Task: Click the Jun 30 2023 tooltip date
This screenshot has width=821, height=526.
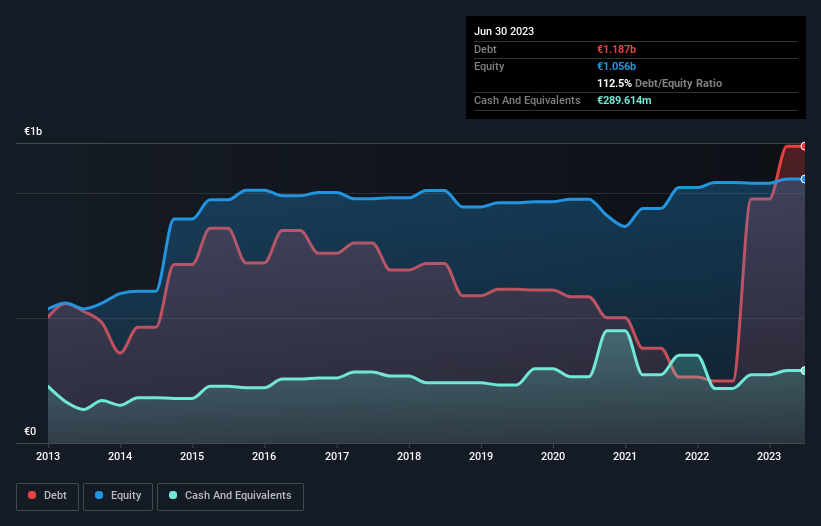Action: 504,31
